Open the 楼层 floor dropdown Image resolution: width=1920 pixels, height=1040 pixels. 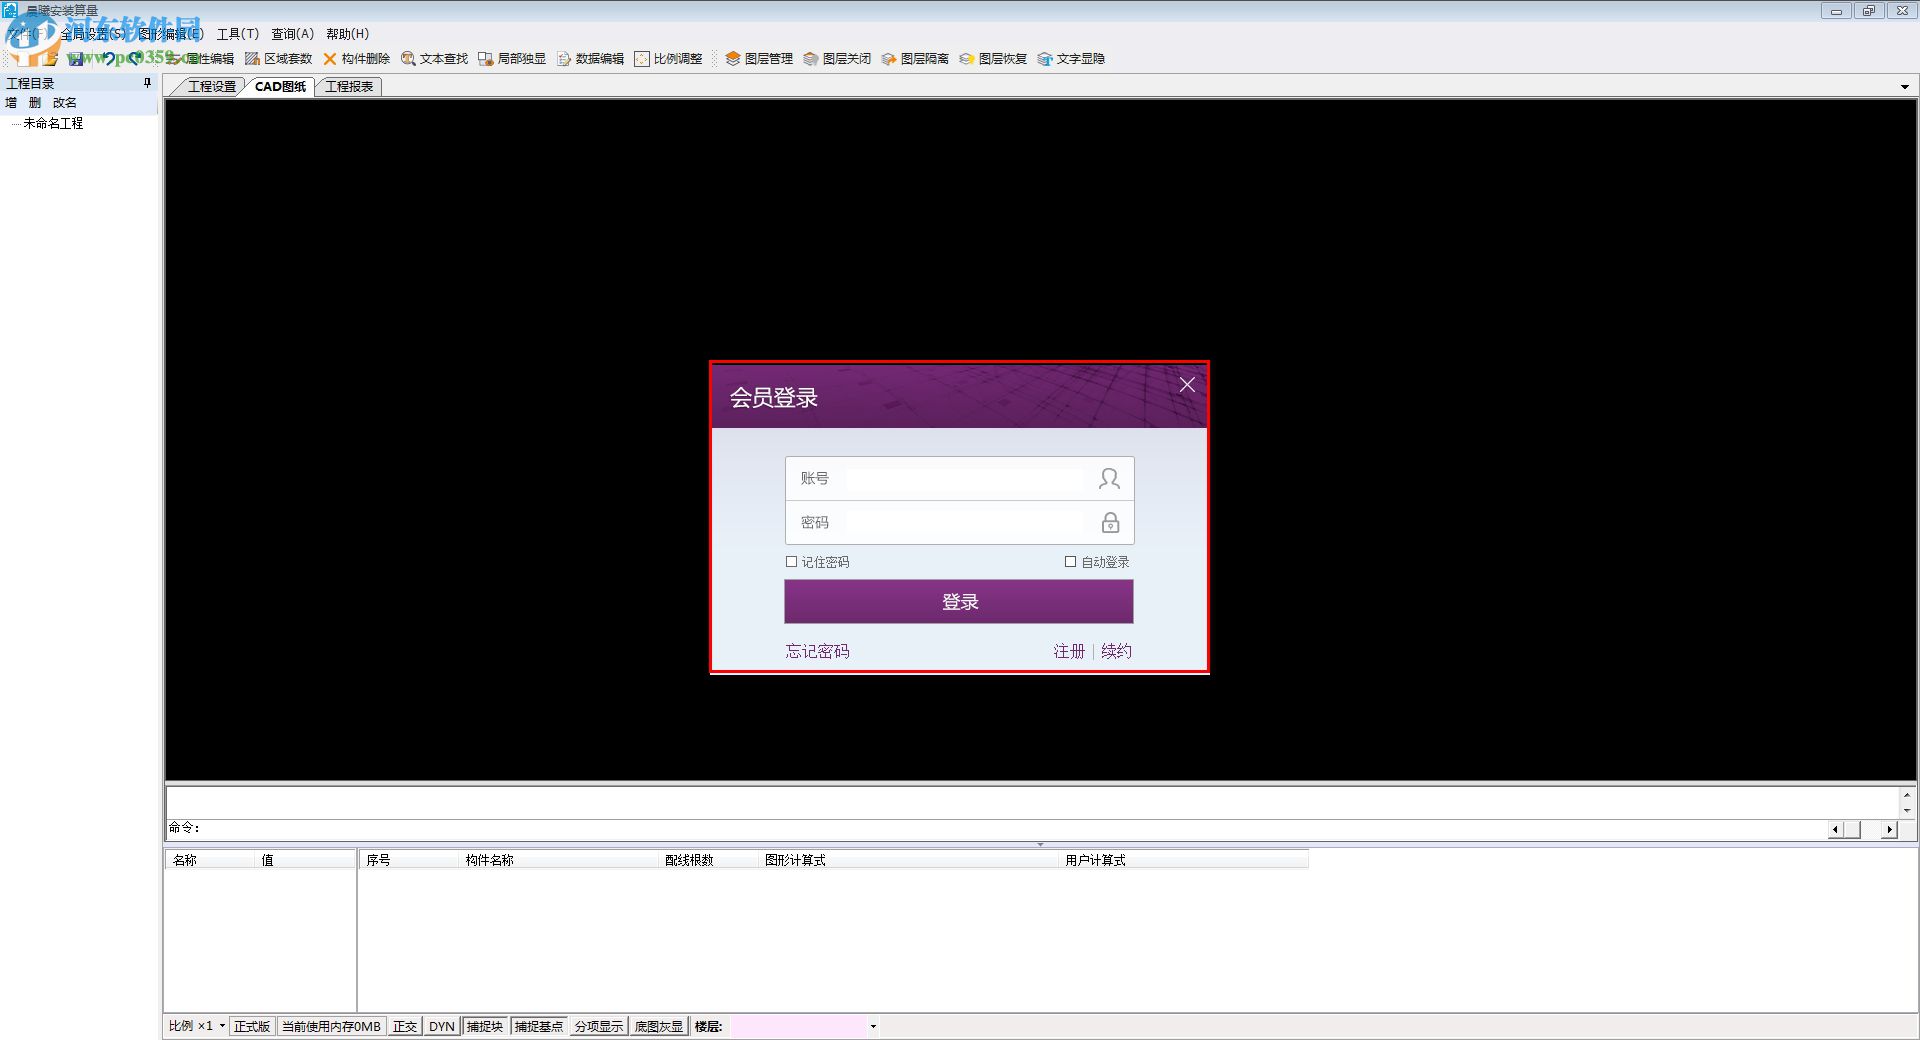point(873,1026)
